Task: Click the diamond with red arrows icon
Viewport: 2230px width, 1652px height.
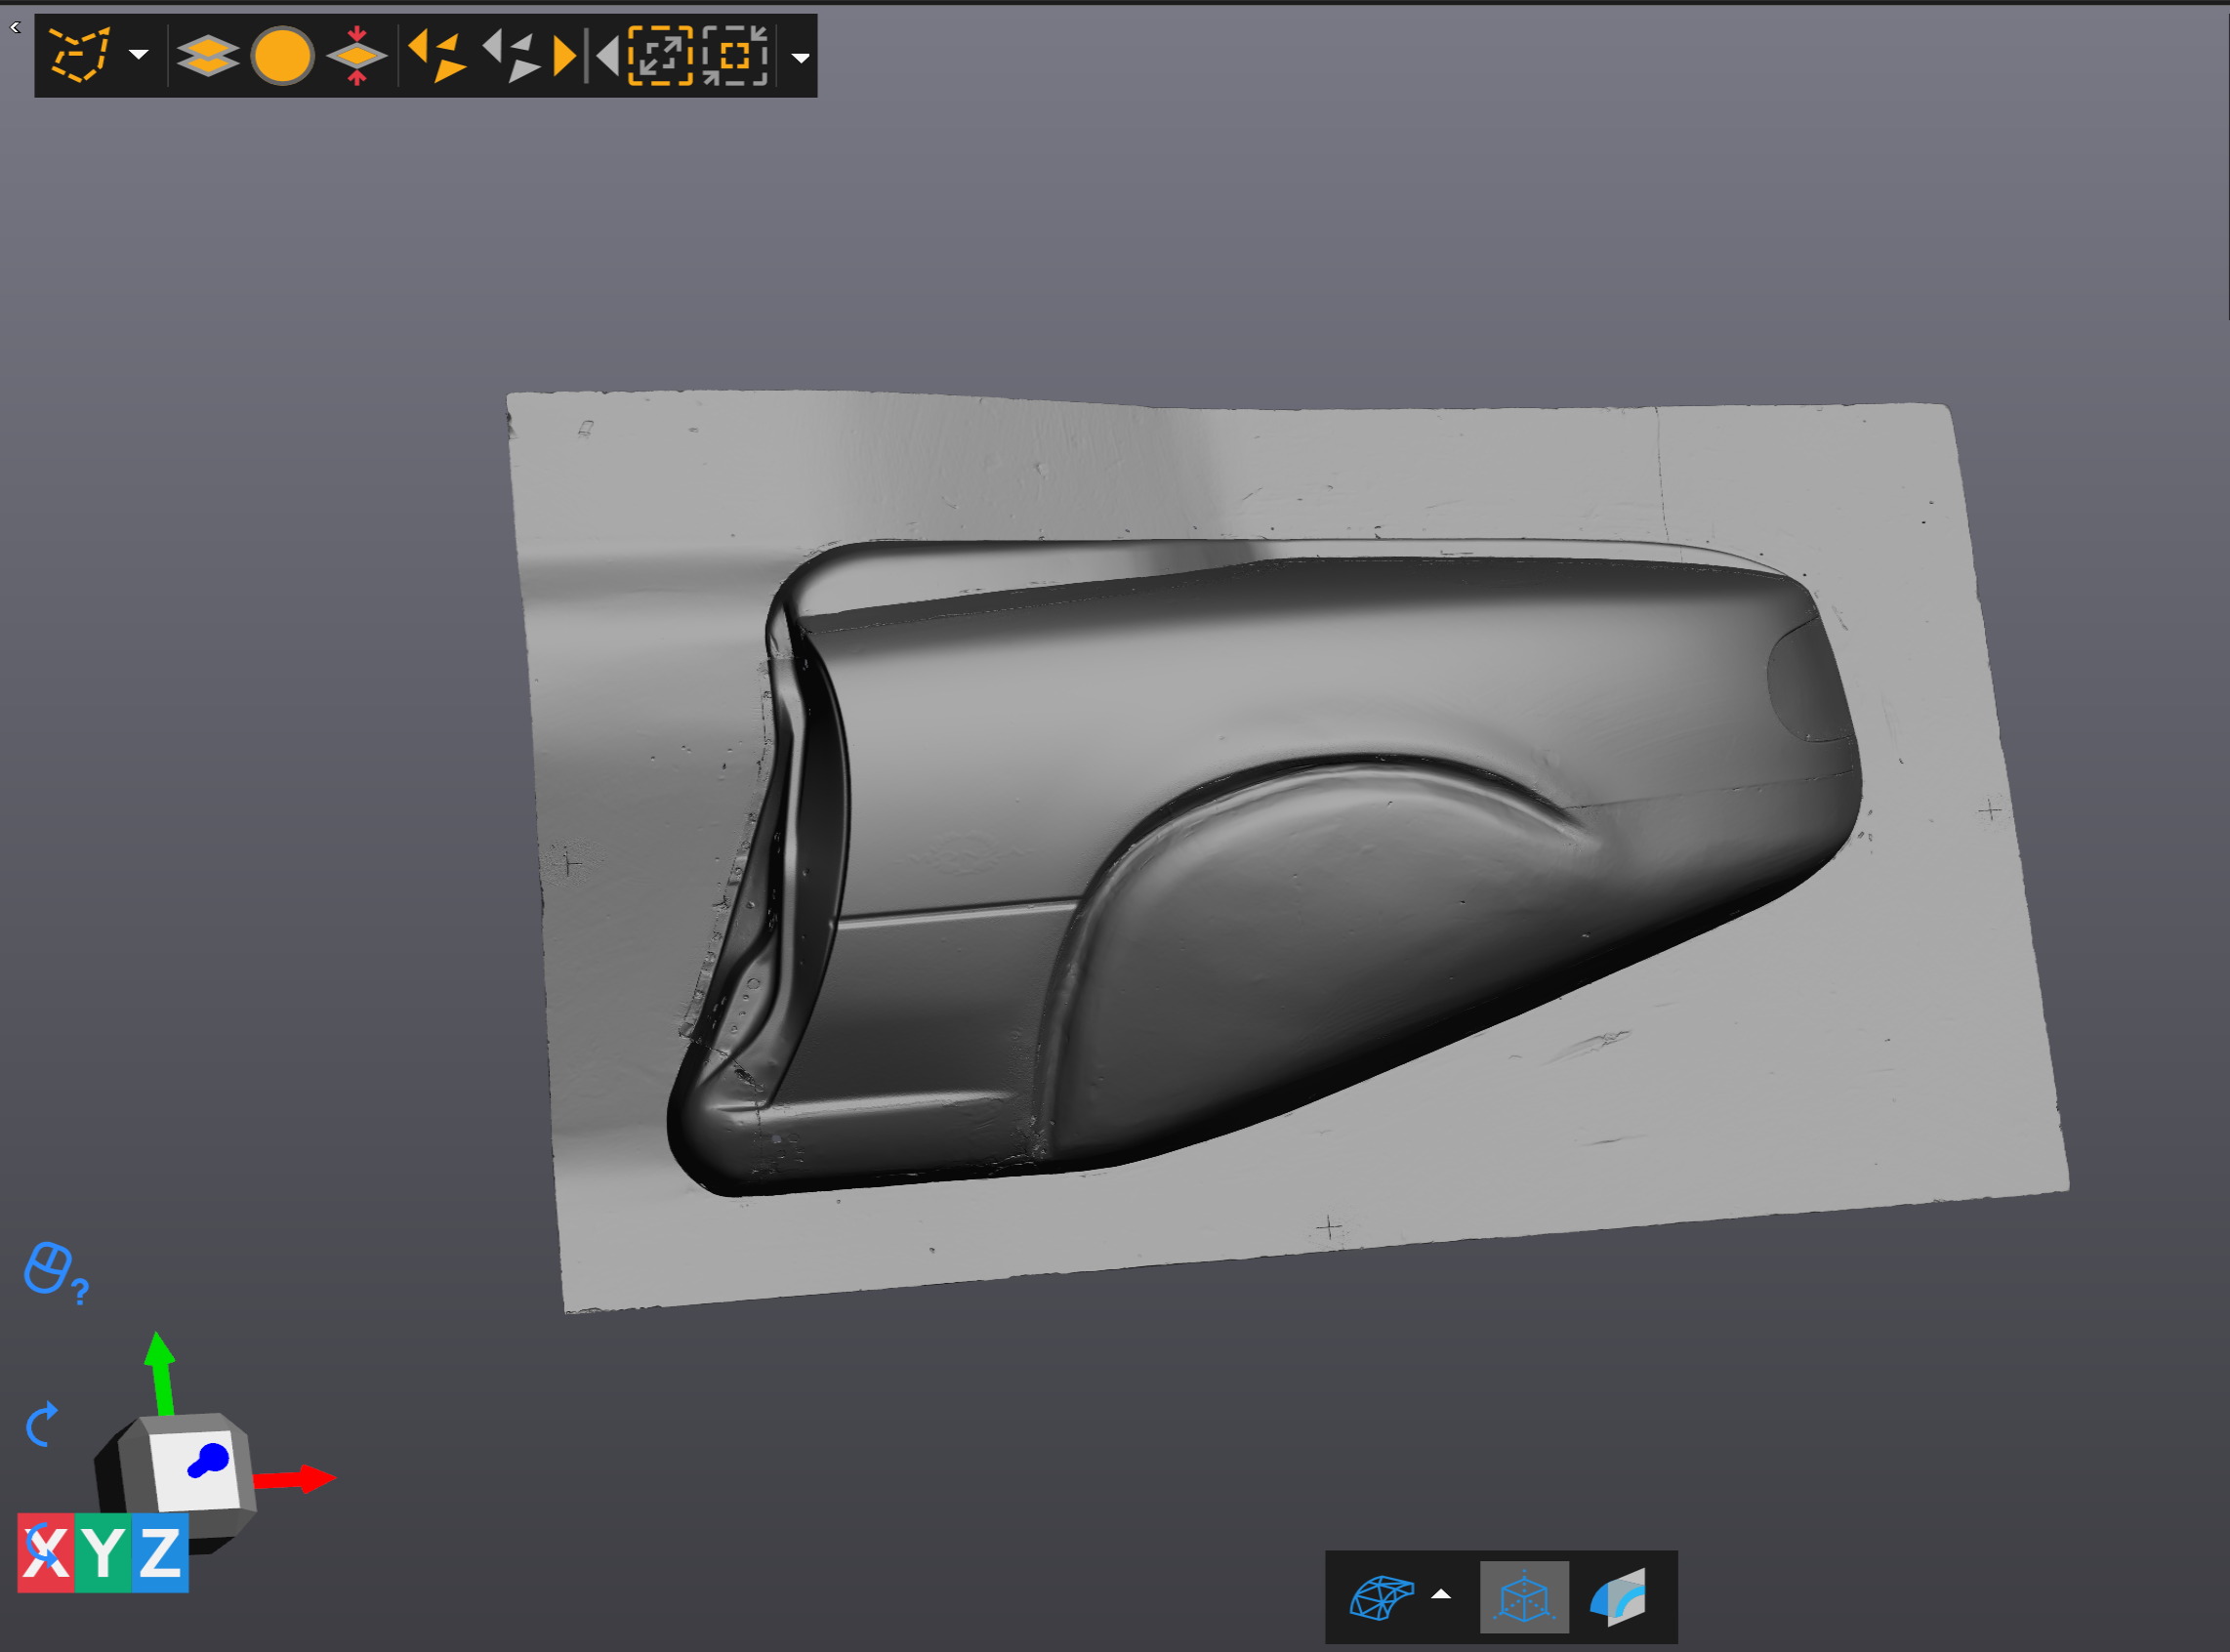Action: coord(356,56)
